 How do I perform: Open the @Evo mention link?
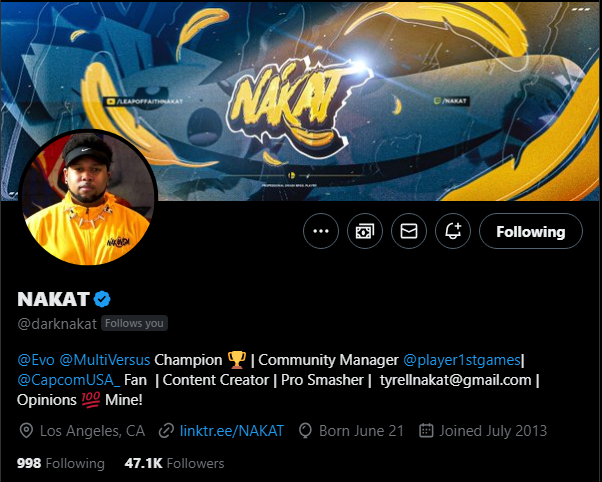pyautogui.click(x=36, y=360)
